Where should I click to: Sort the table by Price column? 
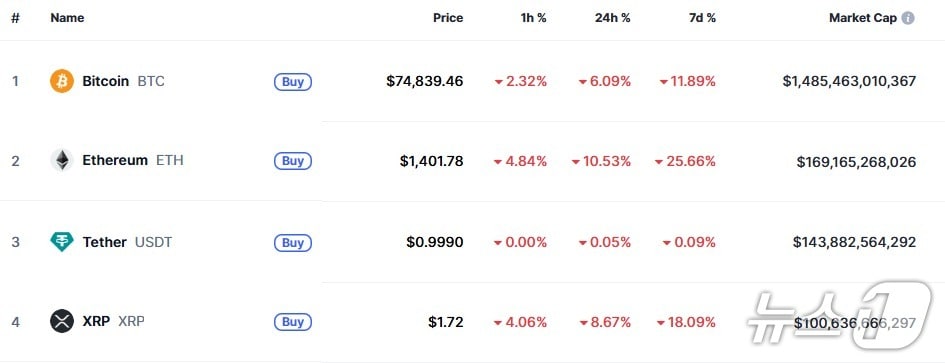click(x=448, y=18)
